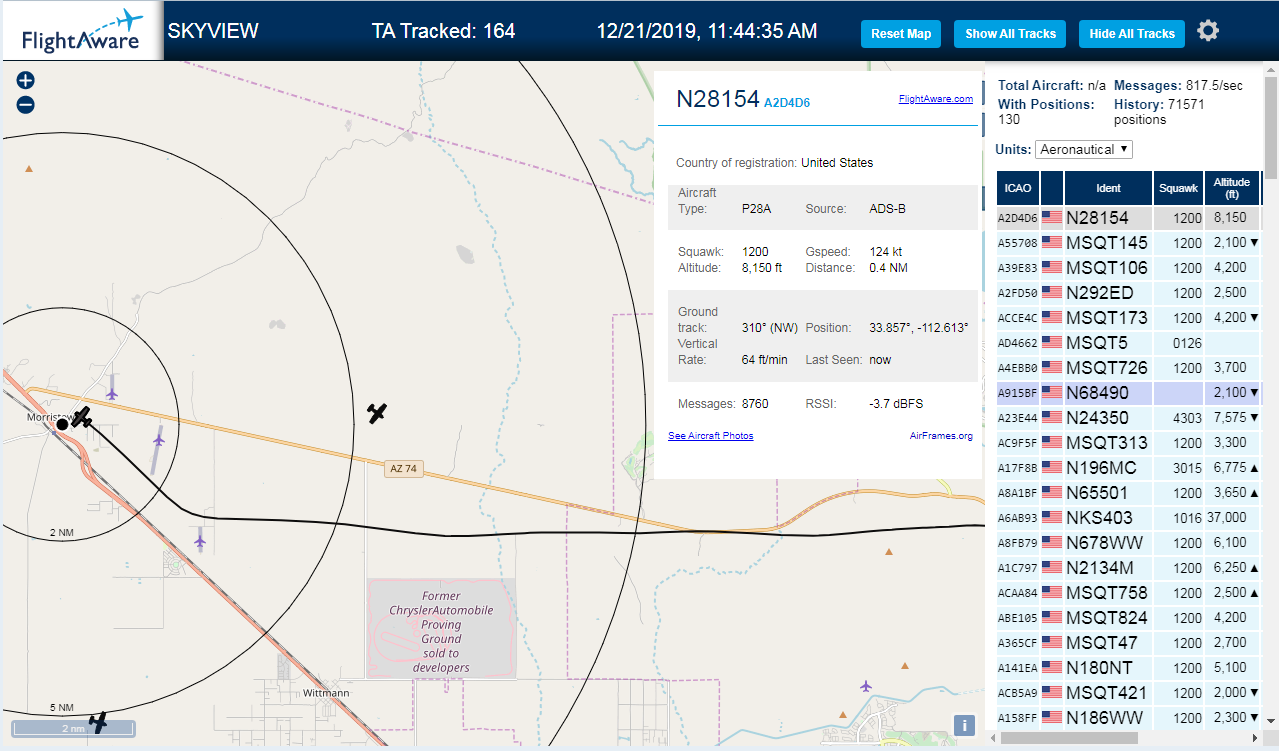Click the purple airport icon beside the gray runway
The height and width of the screenshot is (751, 1279).
coord(159,439)
